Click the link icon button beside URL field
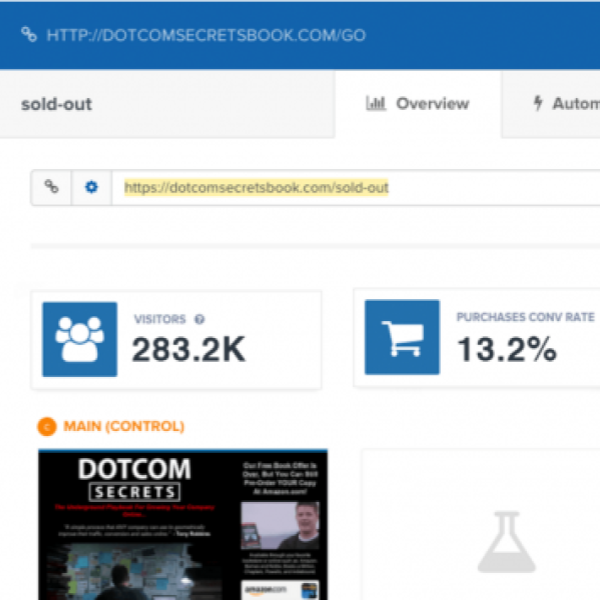 click(51, 187)
